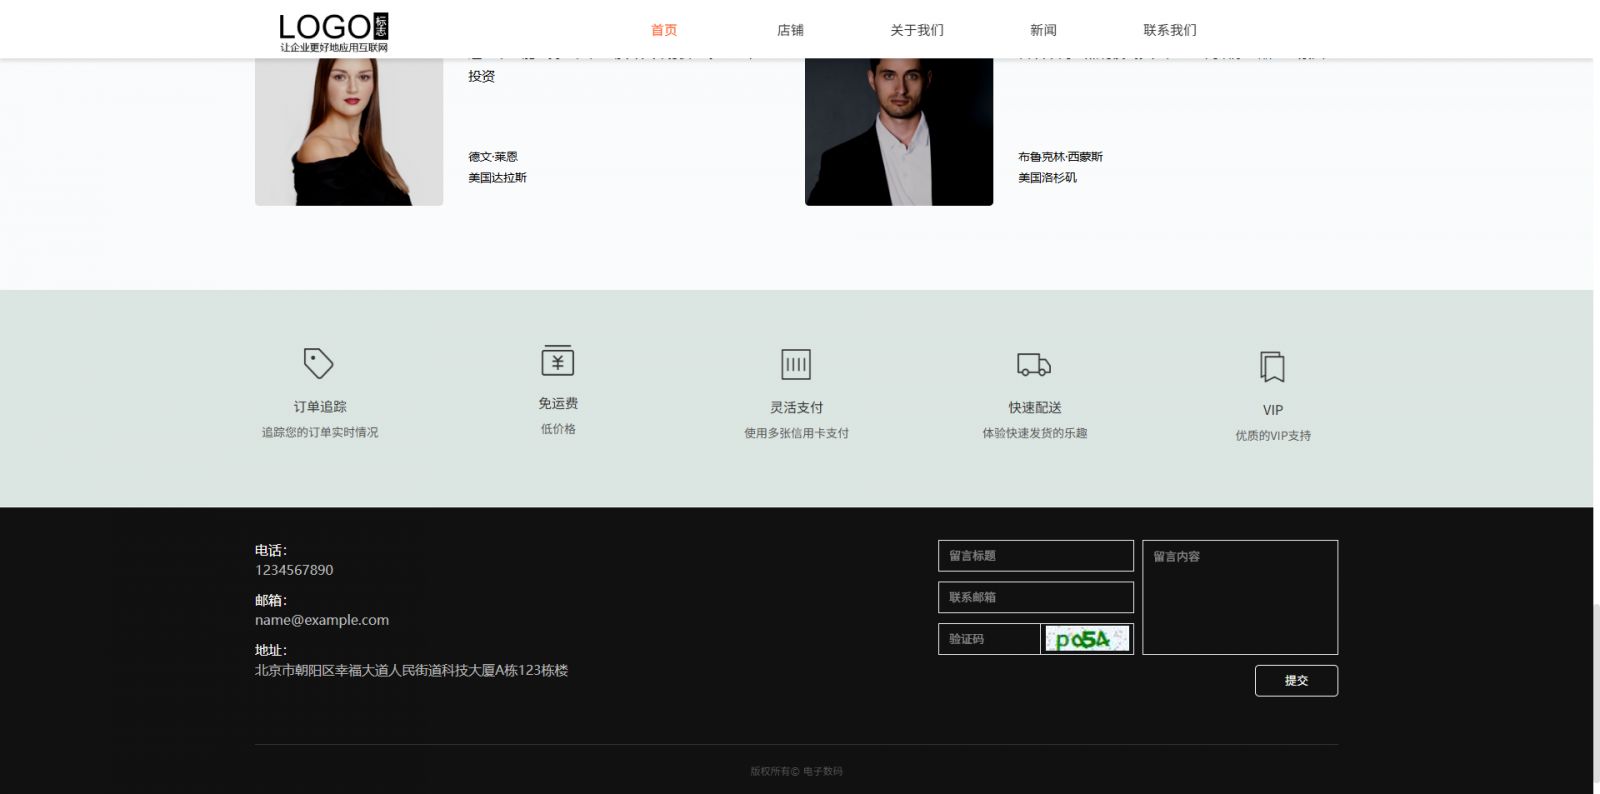
Task: Click the order tracking tag icon
Action: point(318,363)
